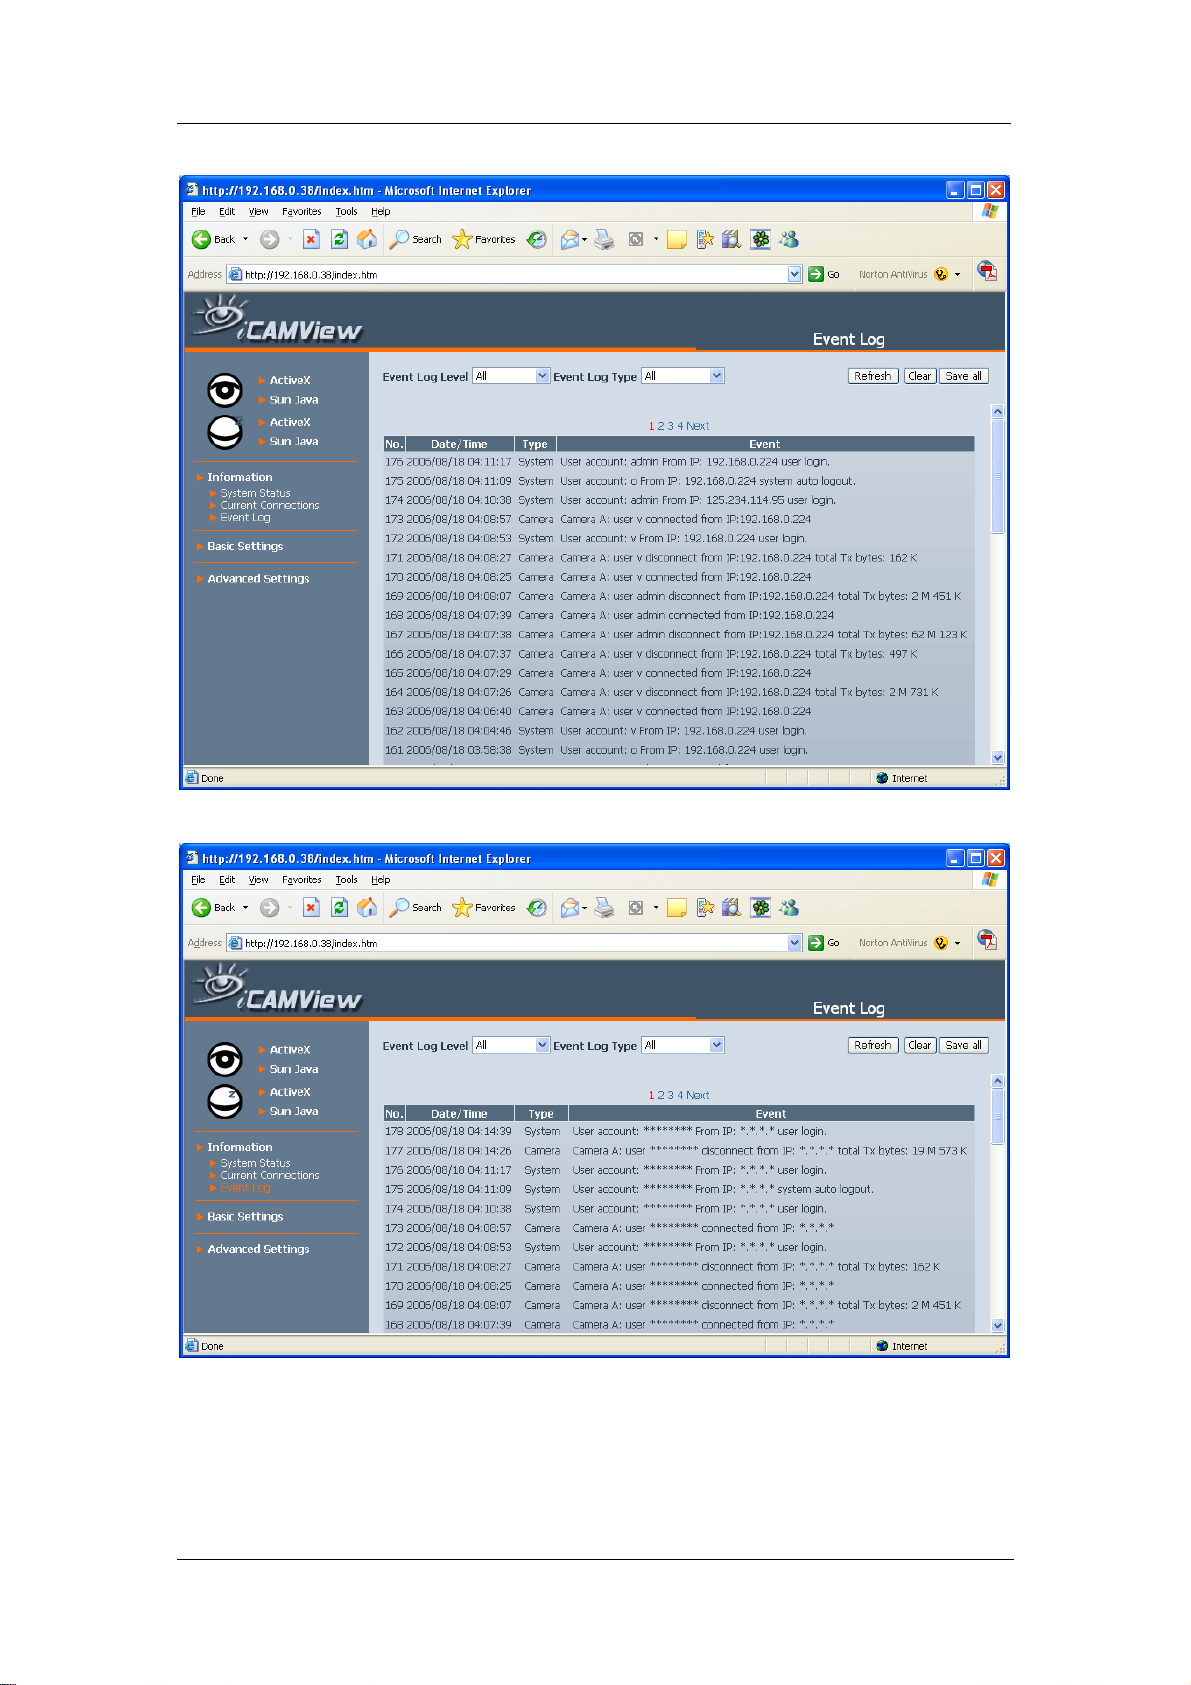Expand Advanced Settings in lower window sidebar
This screenshot has width=1191, height=1685.
point(258,1249)
